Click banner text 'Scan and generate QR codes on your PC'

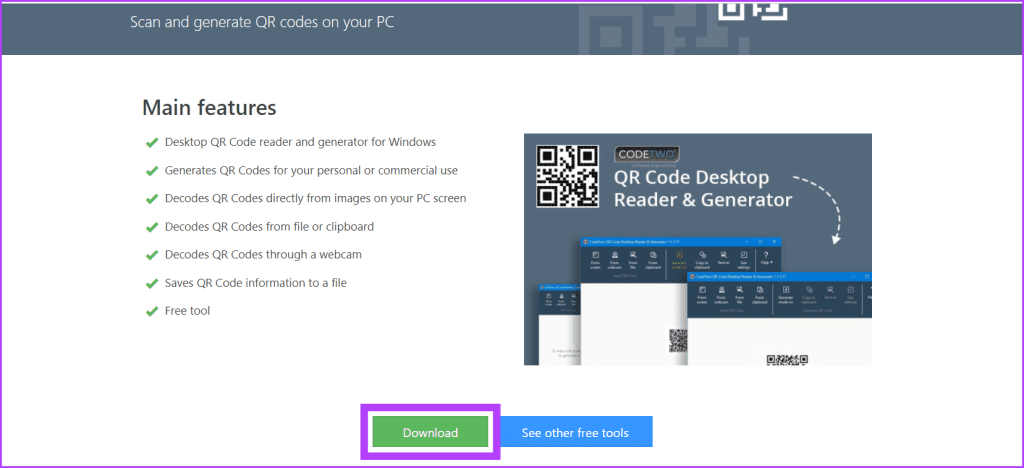tap(262, 22)
